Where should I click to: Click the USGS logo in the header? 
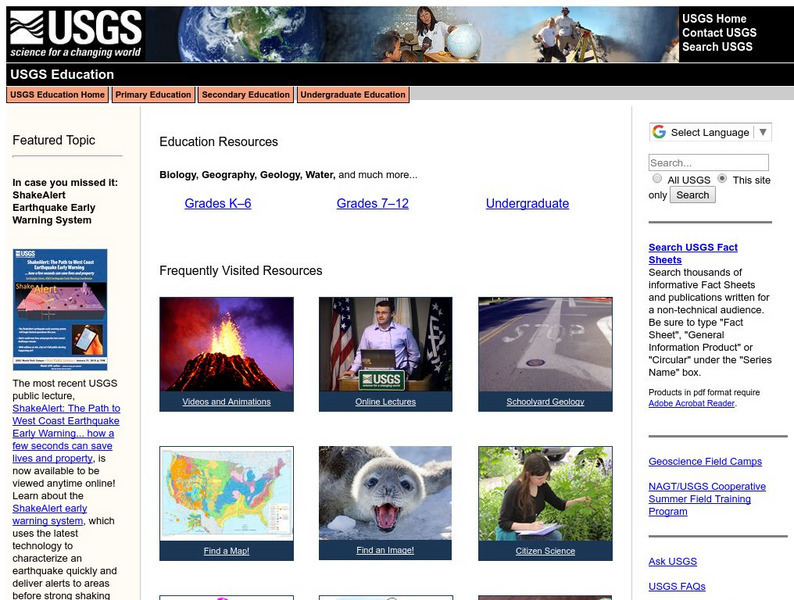[75, 34]
